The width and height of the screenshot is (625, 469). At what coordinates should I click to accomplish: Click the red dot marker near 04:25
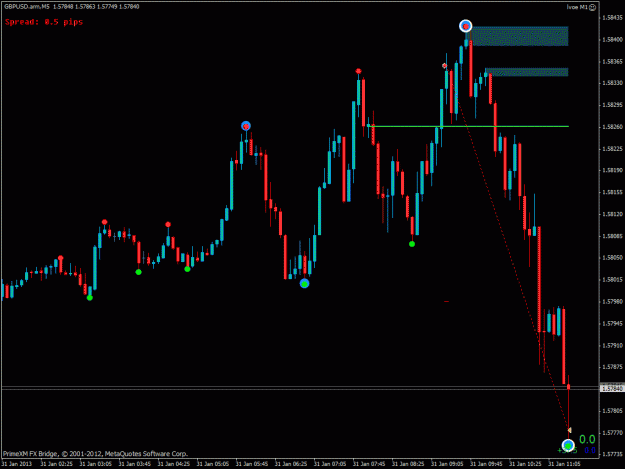tap(168, 224)
